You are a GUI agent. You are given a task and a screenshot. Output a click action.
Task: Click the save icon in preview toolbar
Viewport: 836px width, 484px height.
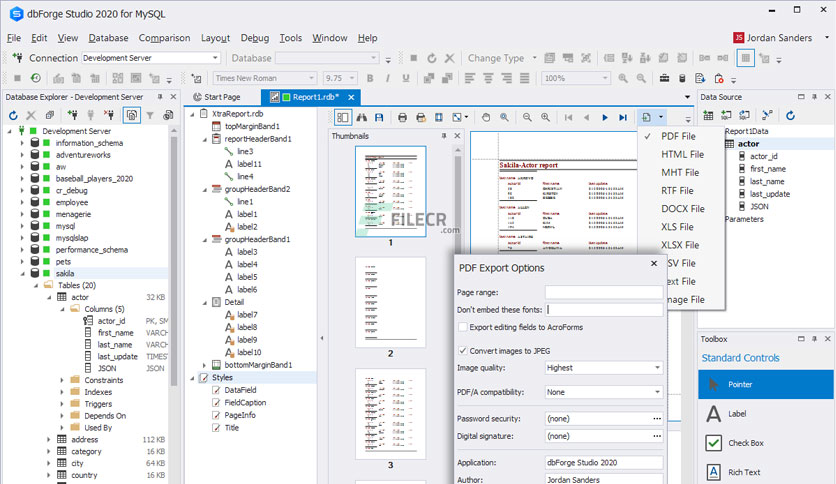click(x=379, y=117)
